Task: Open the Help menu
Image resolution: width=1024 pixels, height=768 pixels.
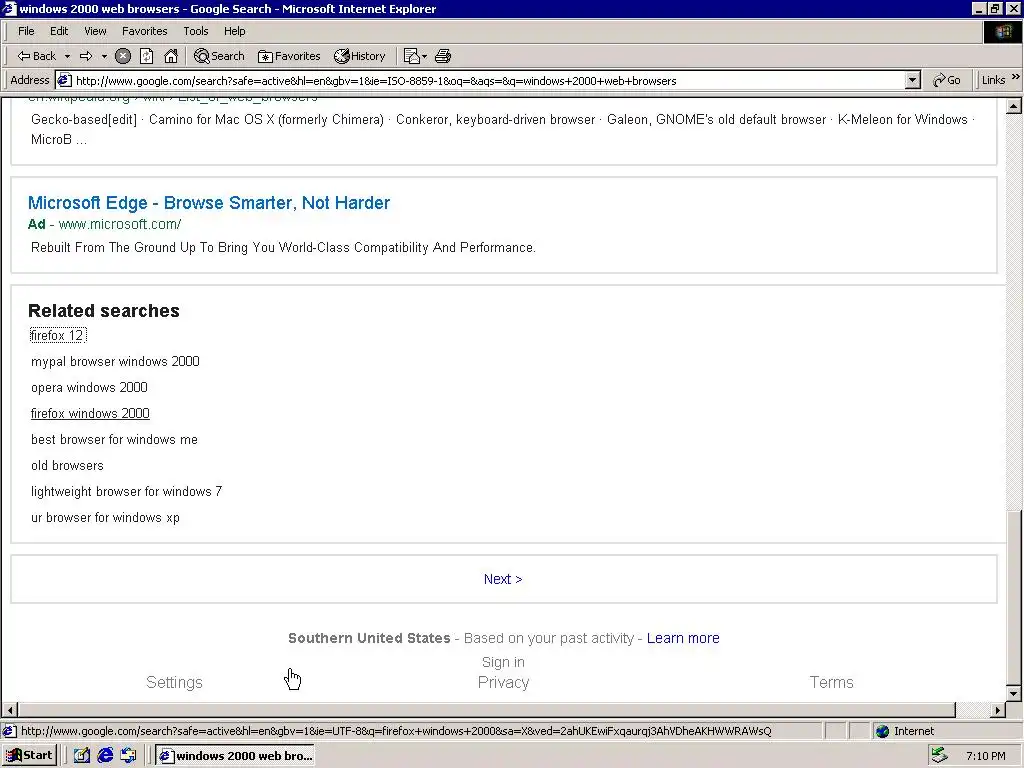Action: point(234,31)
